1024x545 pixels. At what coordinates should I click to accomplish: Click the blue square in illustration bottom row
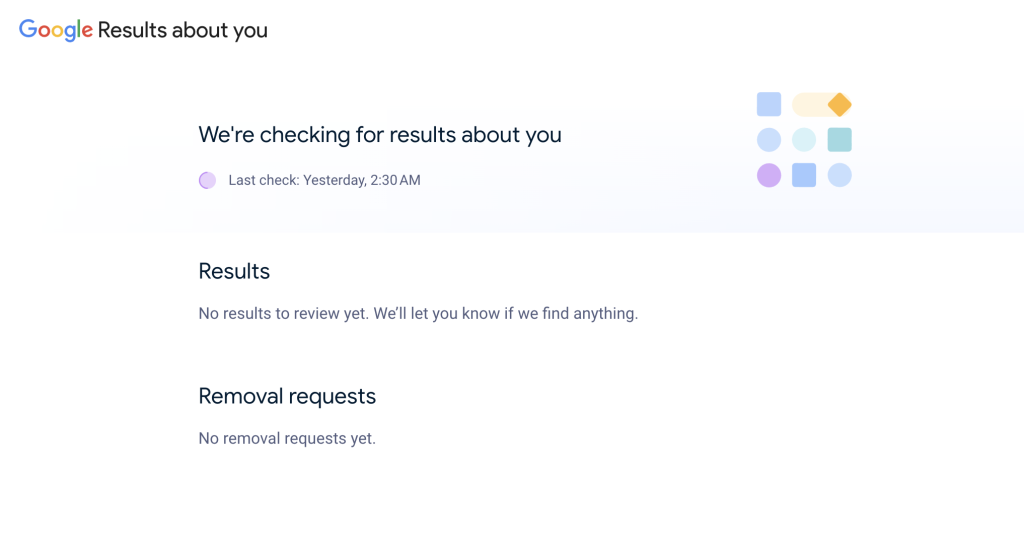(804, 175)
